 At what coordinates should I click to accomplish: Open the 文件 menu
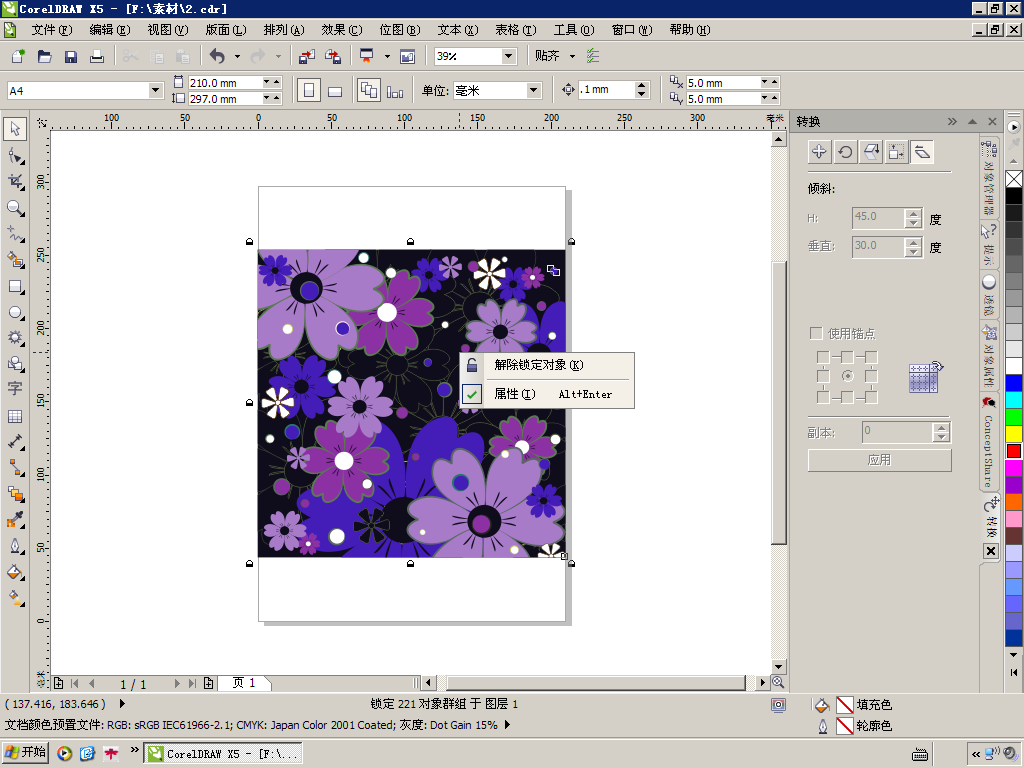pos(52,30)
